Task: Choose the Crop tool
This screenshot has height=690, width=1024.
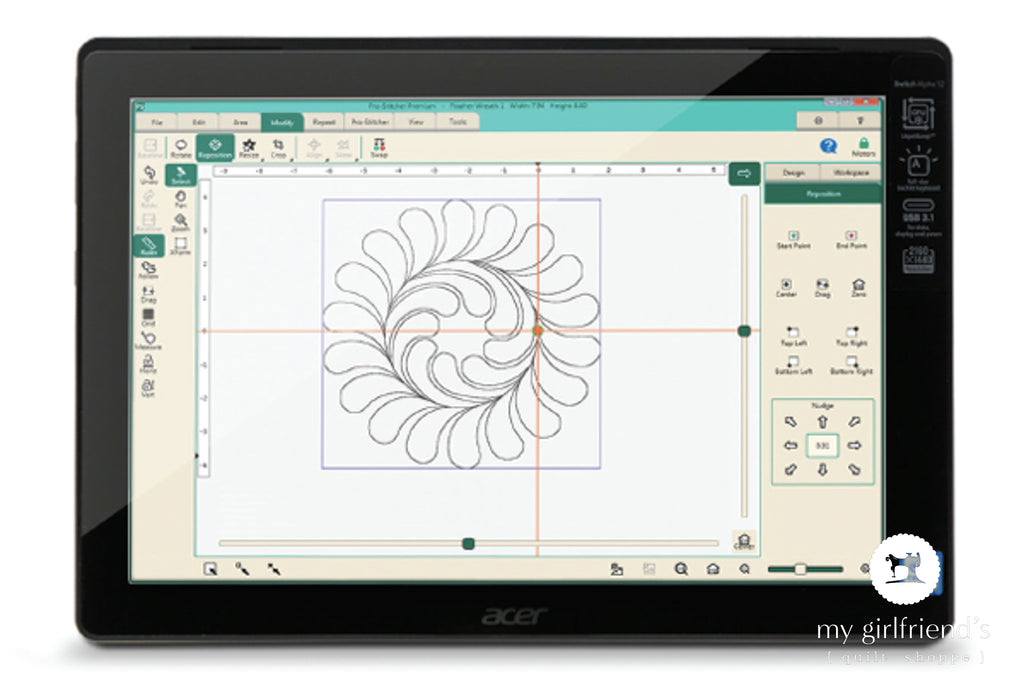Action: [x=279, y=148]
